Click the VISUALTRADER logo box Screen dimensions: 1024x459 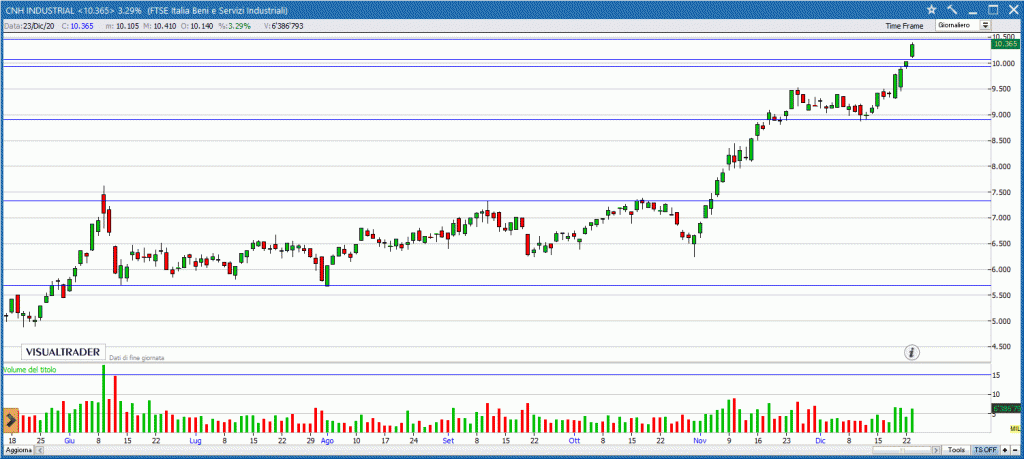pyautogui.click(x=63, y=352)
